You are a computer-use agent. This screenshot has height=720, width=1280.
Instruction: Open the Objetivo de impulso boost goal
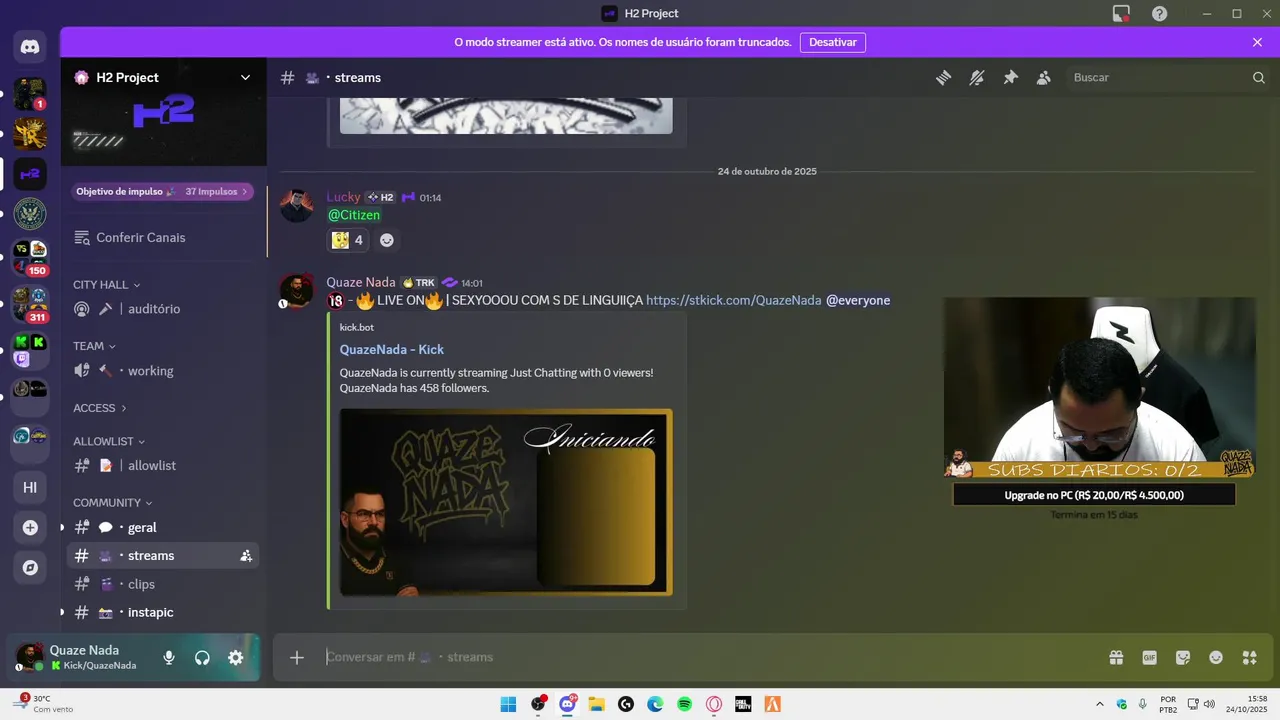click(162, 191)
